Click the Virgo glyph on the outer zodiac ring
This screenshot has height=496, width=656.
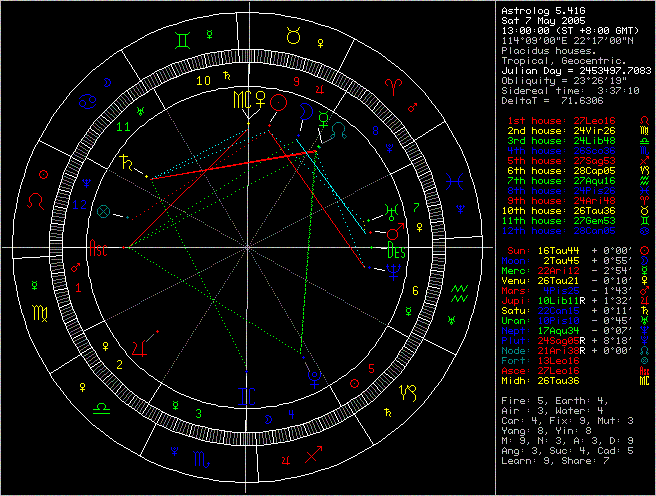38,311
